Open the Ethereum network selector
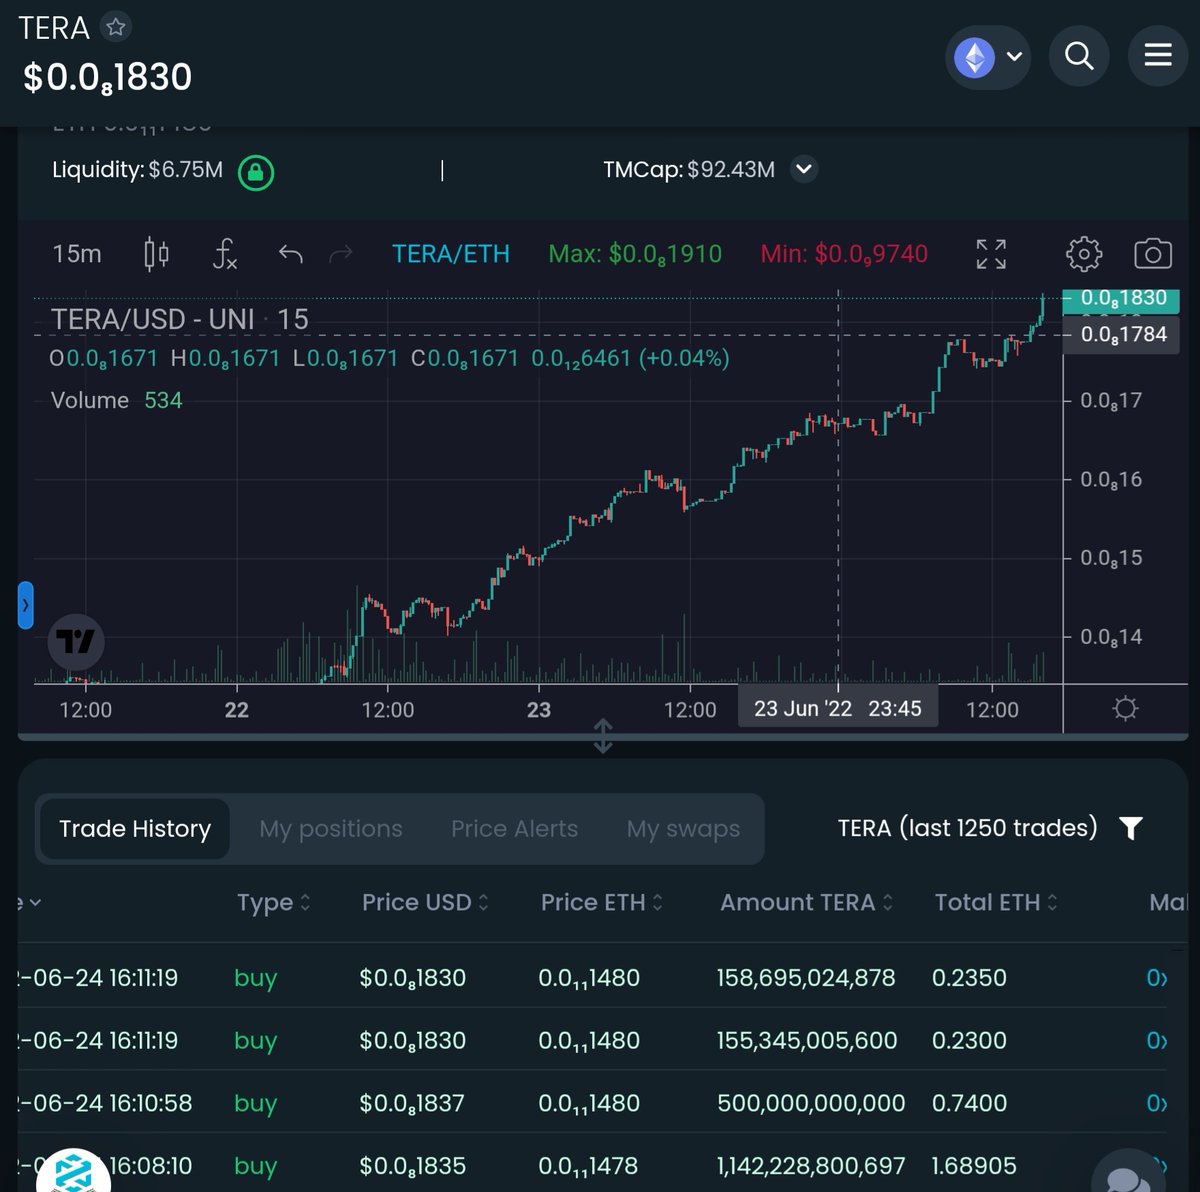The image size is (1200, 1192). pyautogui.click(x=987, y=57)
